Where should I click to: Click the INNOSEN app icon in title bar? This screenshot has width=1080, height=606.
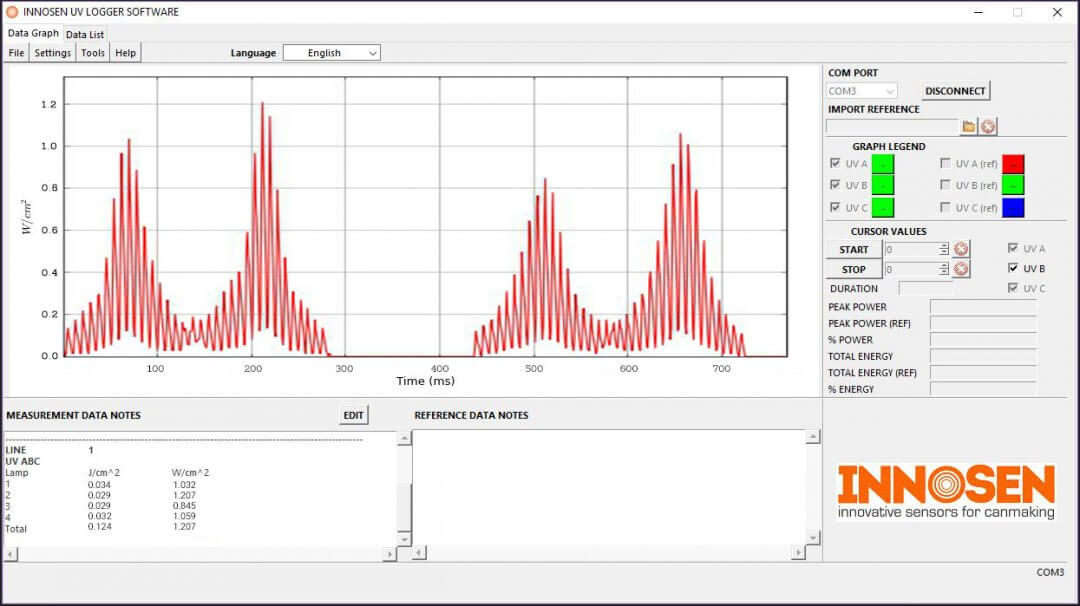pos(12,12)
